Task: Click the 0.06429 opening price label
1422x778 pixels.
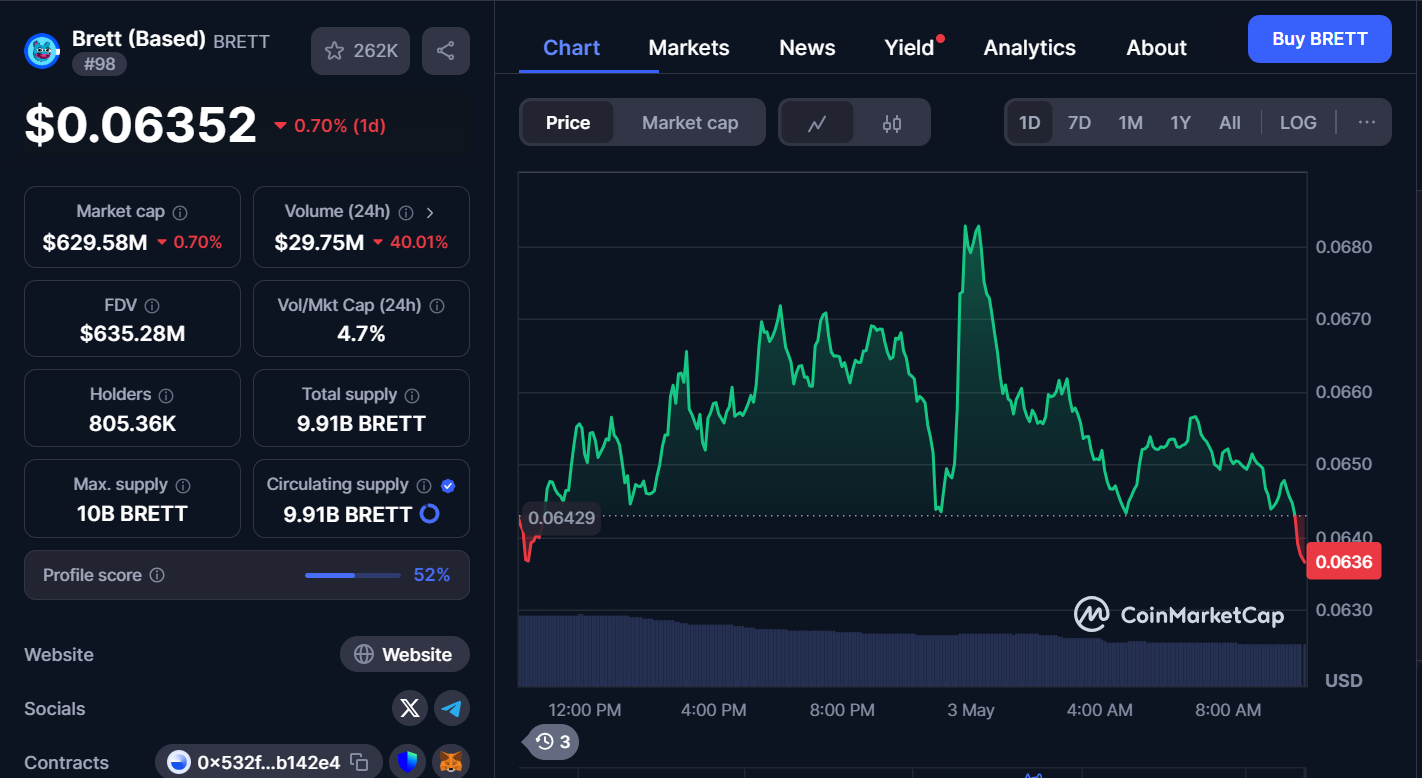Action: (x=561, y=518)
